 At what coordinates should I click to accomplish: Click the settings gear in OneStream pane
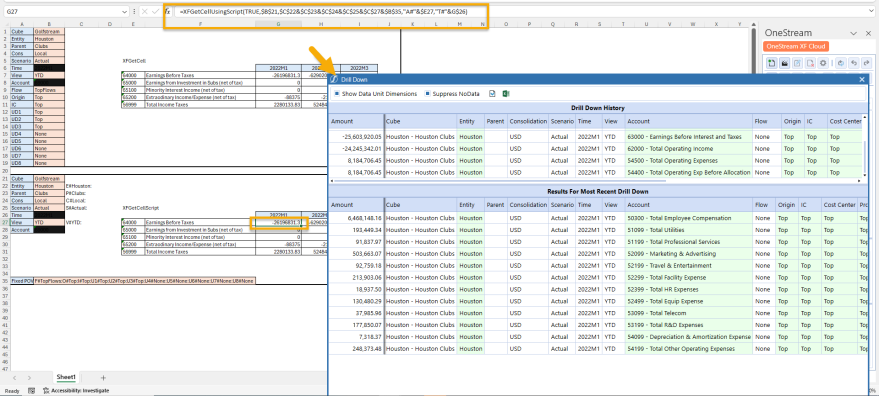(823, 63)
